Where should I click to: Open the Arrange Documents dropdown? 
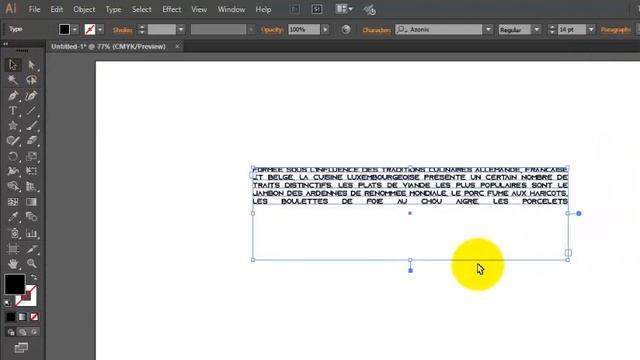tap(344, 9)
